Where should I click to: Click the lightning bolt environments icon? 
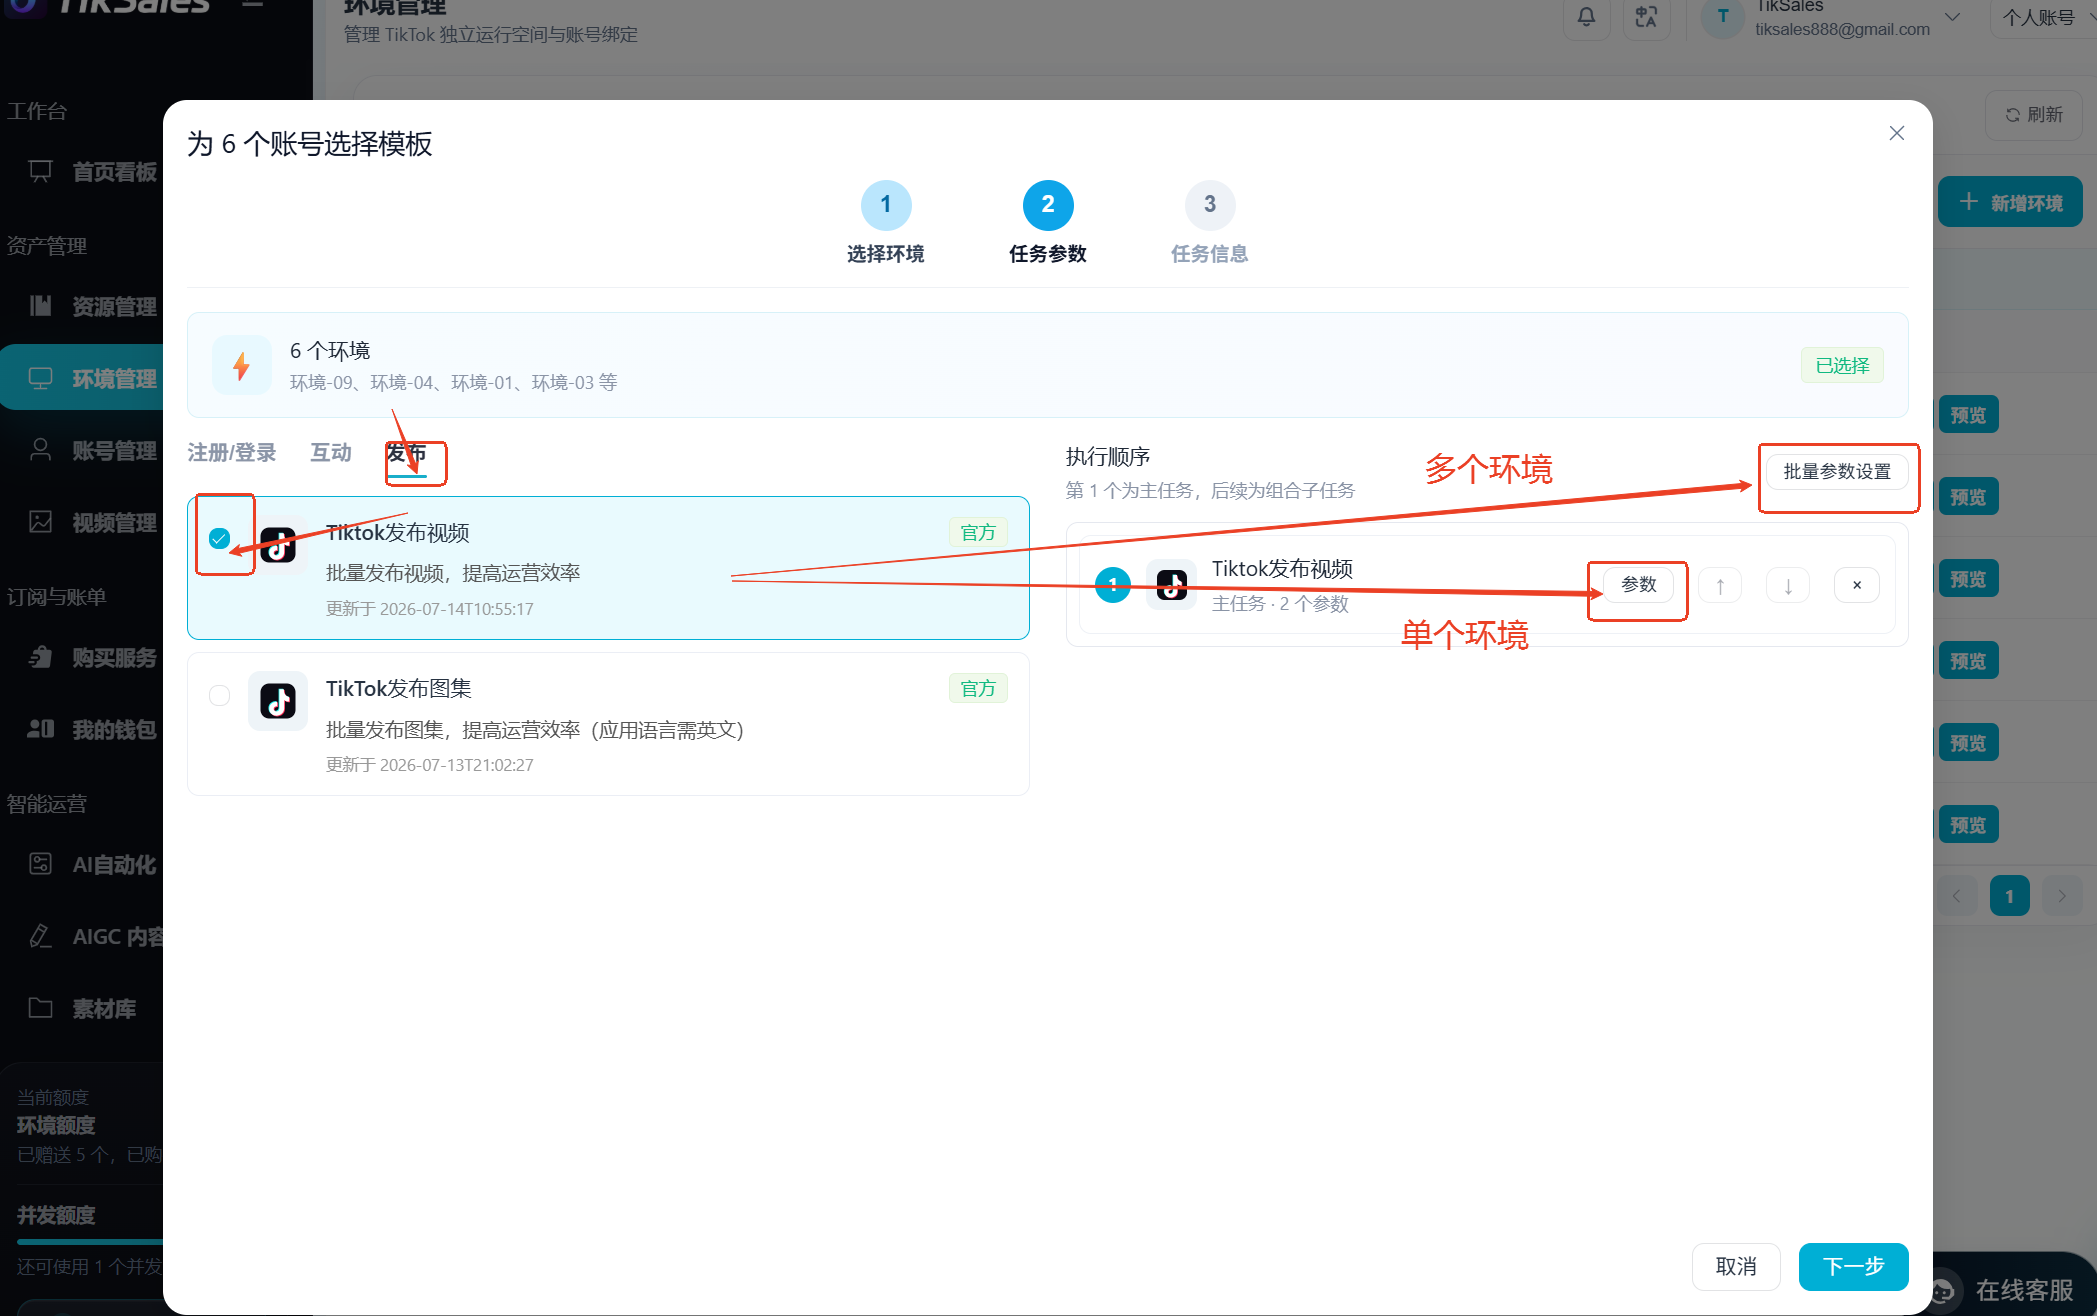(241, 366)
